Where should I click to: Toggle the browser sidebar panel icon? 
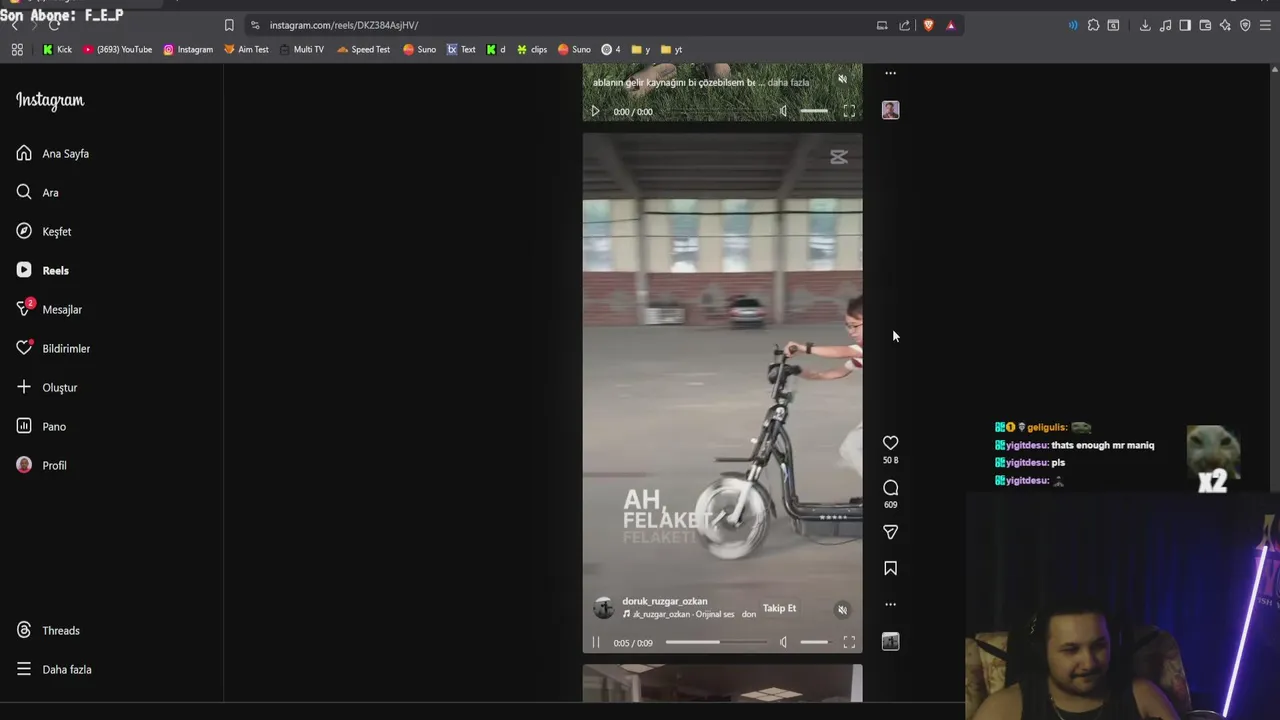[1185, 25]
